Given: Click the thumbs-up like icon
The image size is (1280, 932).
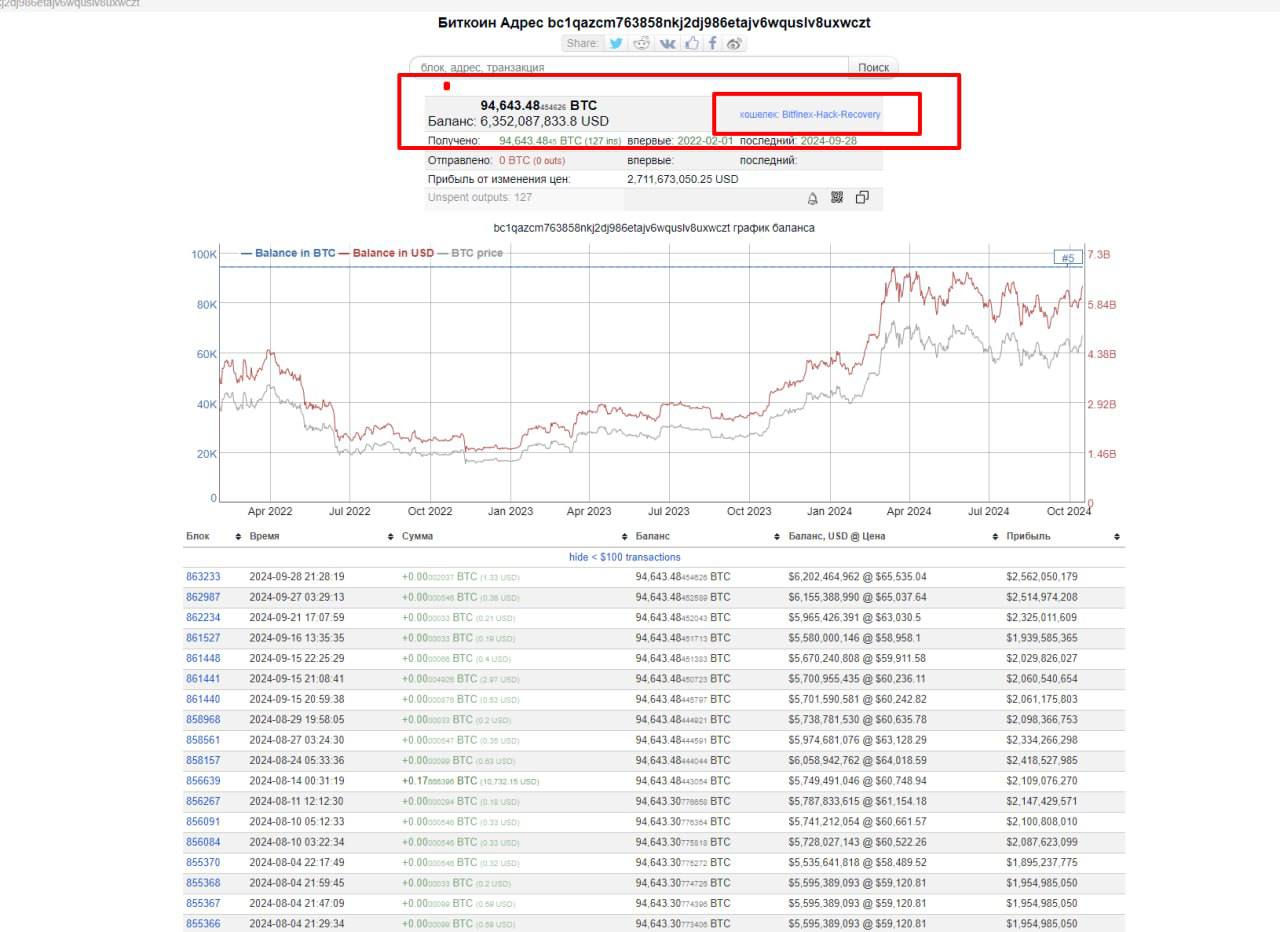Looking at the screenshot, I should pos(691,43).
